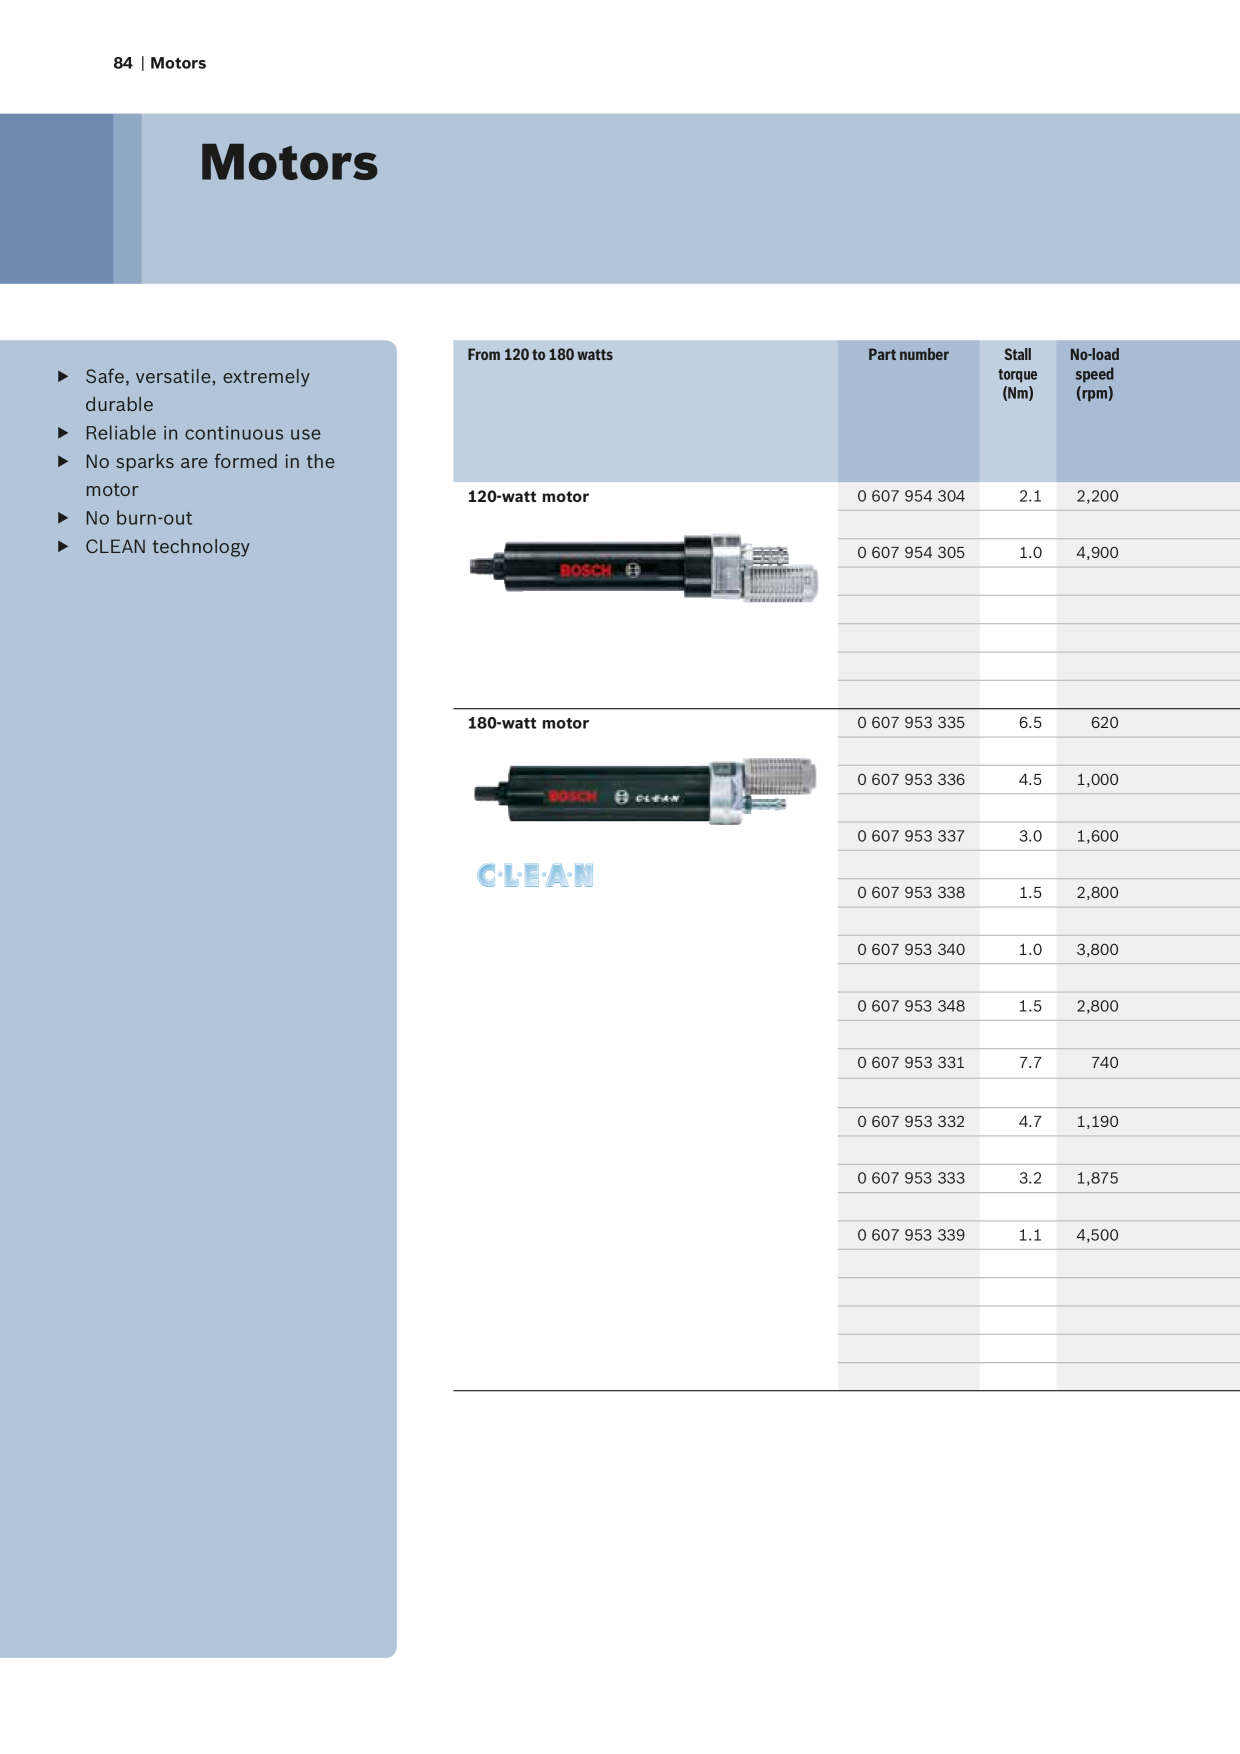Viewport: 1240px width, 1754px height.
Task: Click the 740 rpm speed value
Action: point(1105,1063)
